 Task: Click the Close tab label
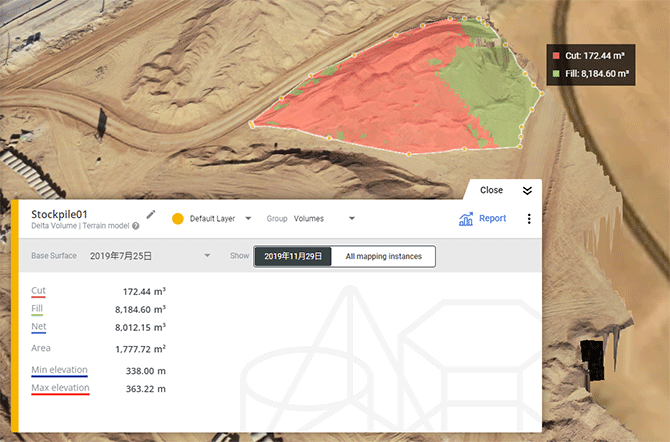click(x=491, y=190)
